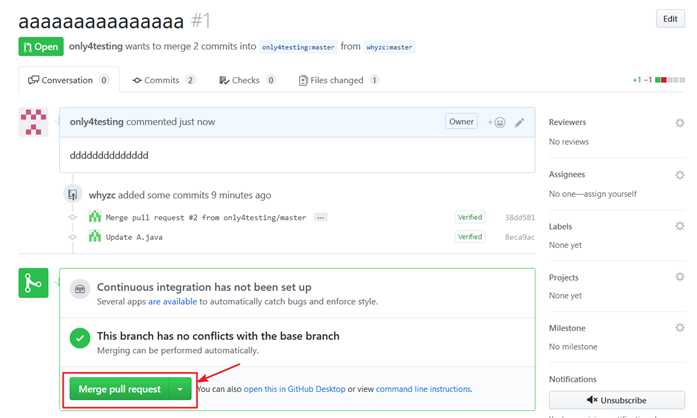
Task: Click 'None yet' text under Projects
Action: [x=565, y=296]
